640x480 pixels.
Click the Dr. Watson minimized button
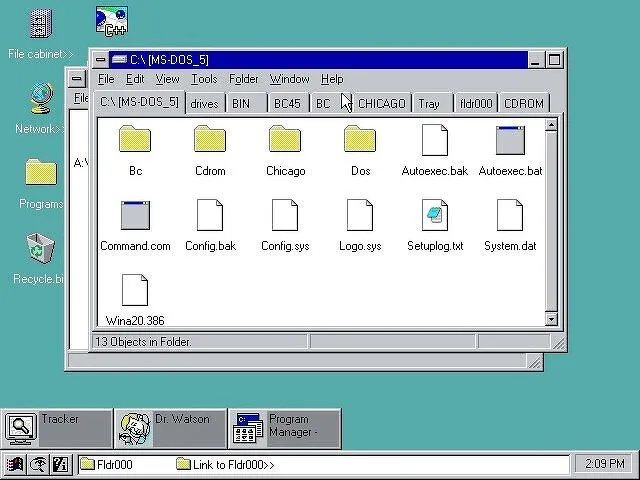tap(170, 428)
